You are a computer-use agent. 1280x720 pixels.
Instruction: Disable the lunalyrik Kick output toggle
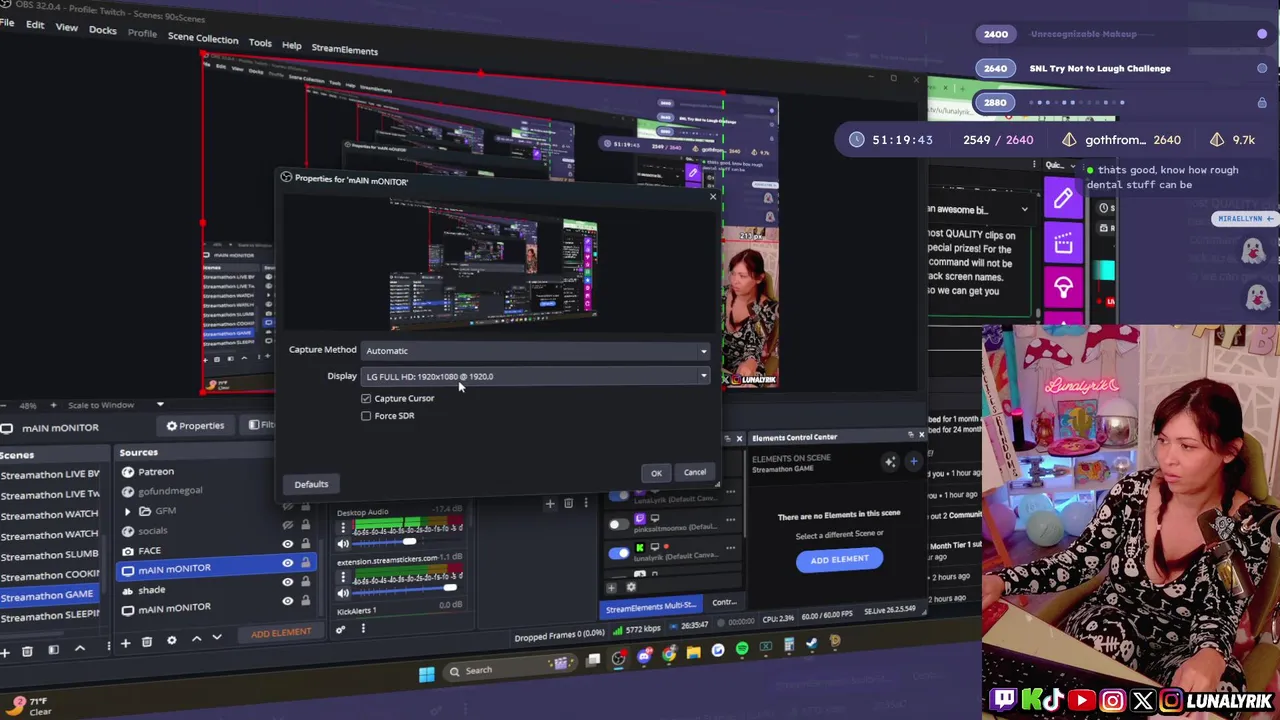pyautogui.click(x=619, y=552)
